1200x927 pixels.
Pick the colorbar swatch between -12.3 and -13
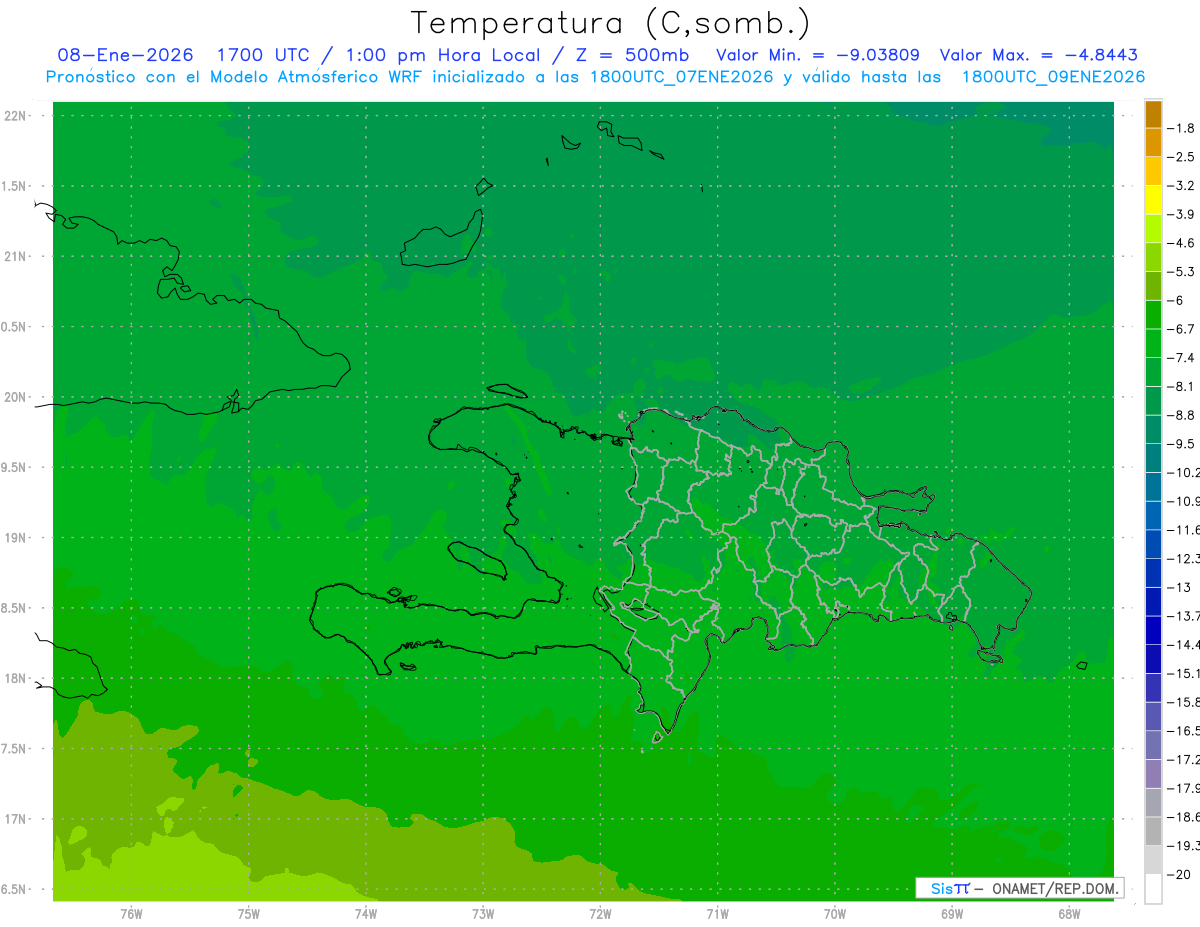tap(1153, 573)
